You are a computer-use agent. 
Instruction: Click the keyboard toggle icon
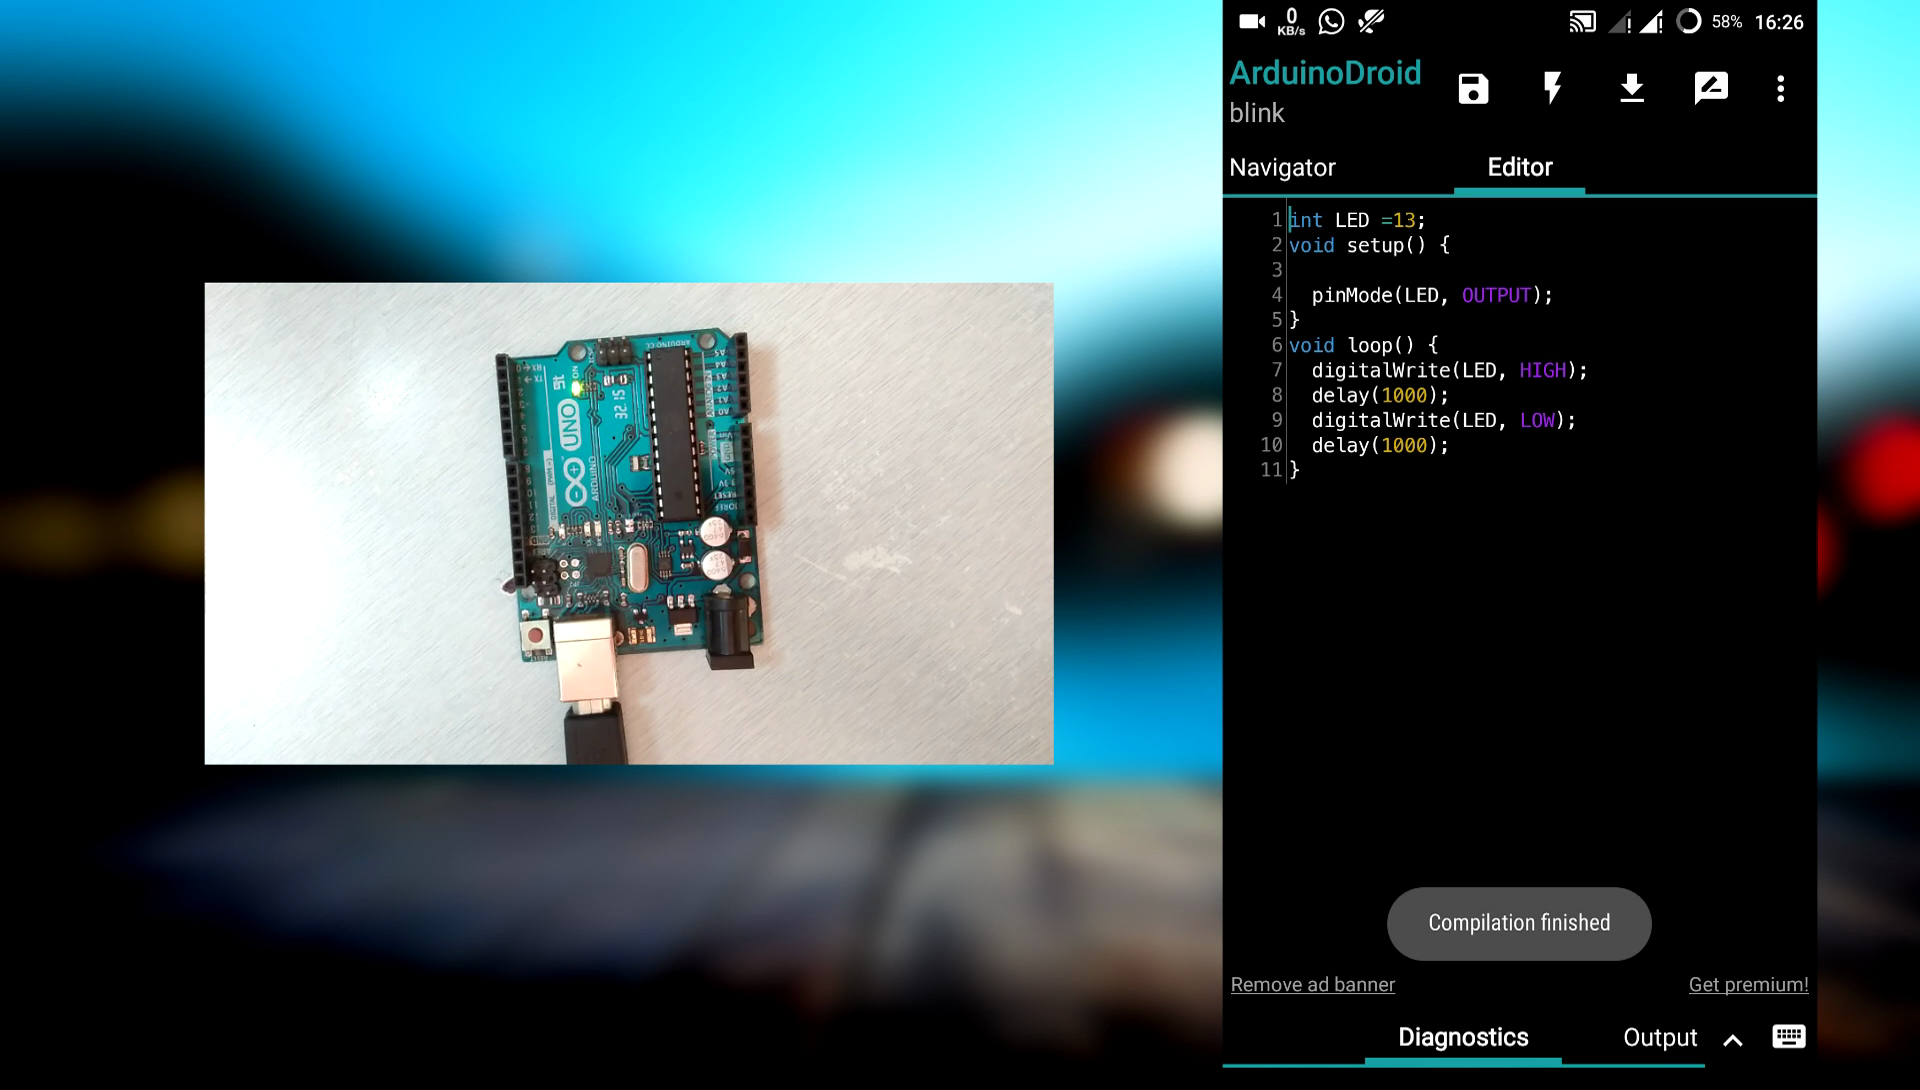click(x=1789, y=1036)
